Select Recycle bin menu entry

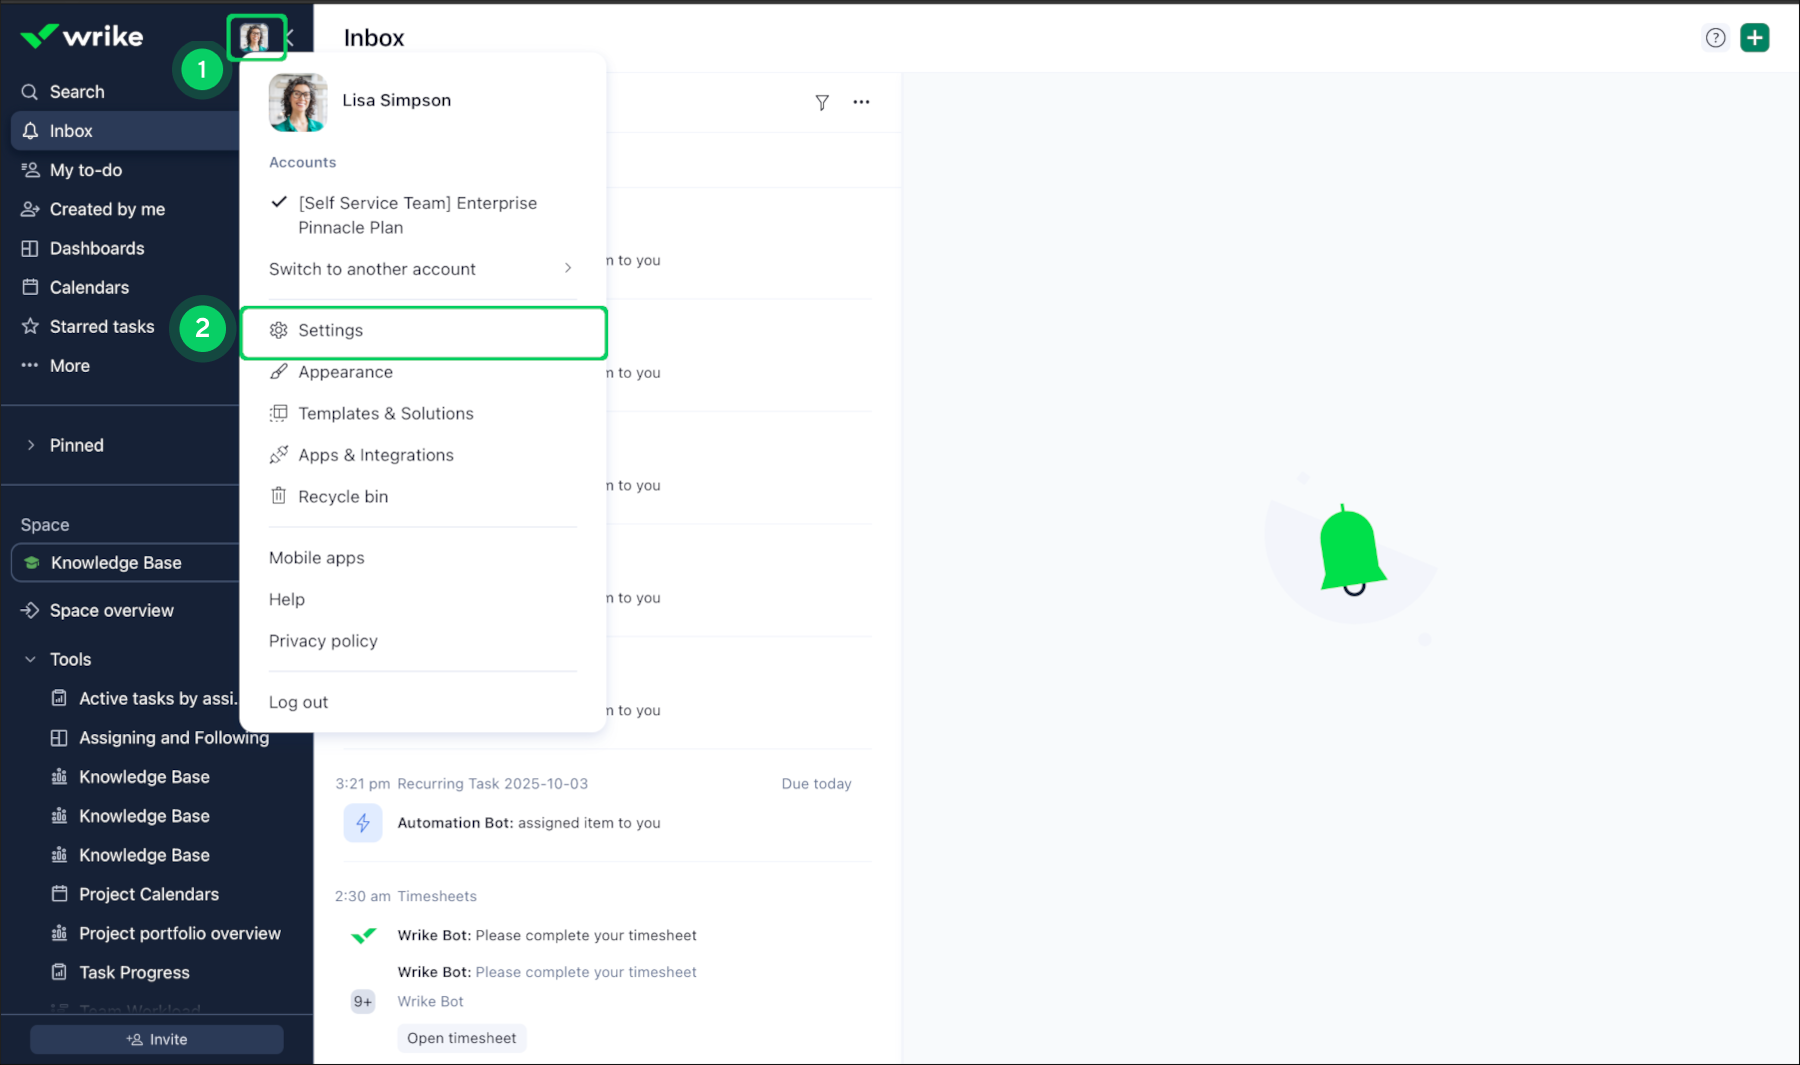coord(342,497)
